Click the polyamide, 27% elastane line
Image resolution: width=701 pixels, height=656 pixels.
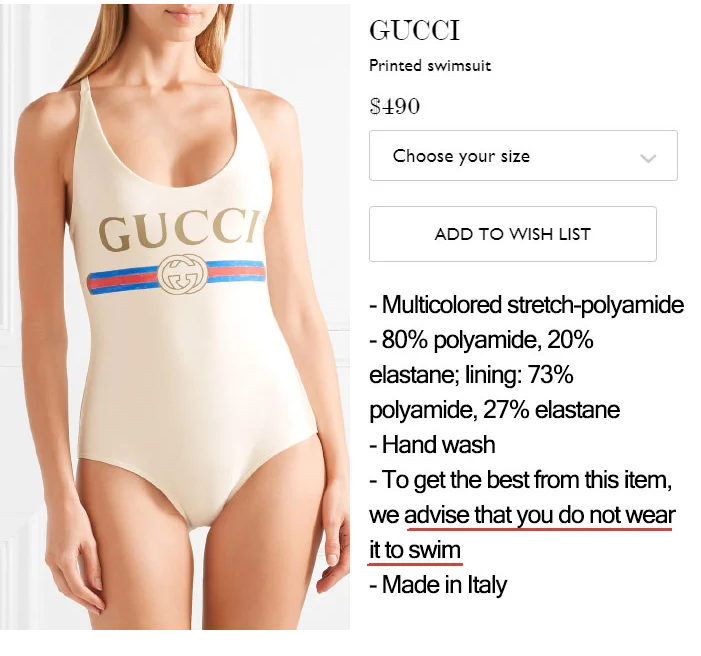[x=494, y=410]
